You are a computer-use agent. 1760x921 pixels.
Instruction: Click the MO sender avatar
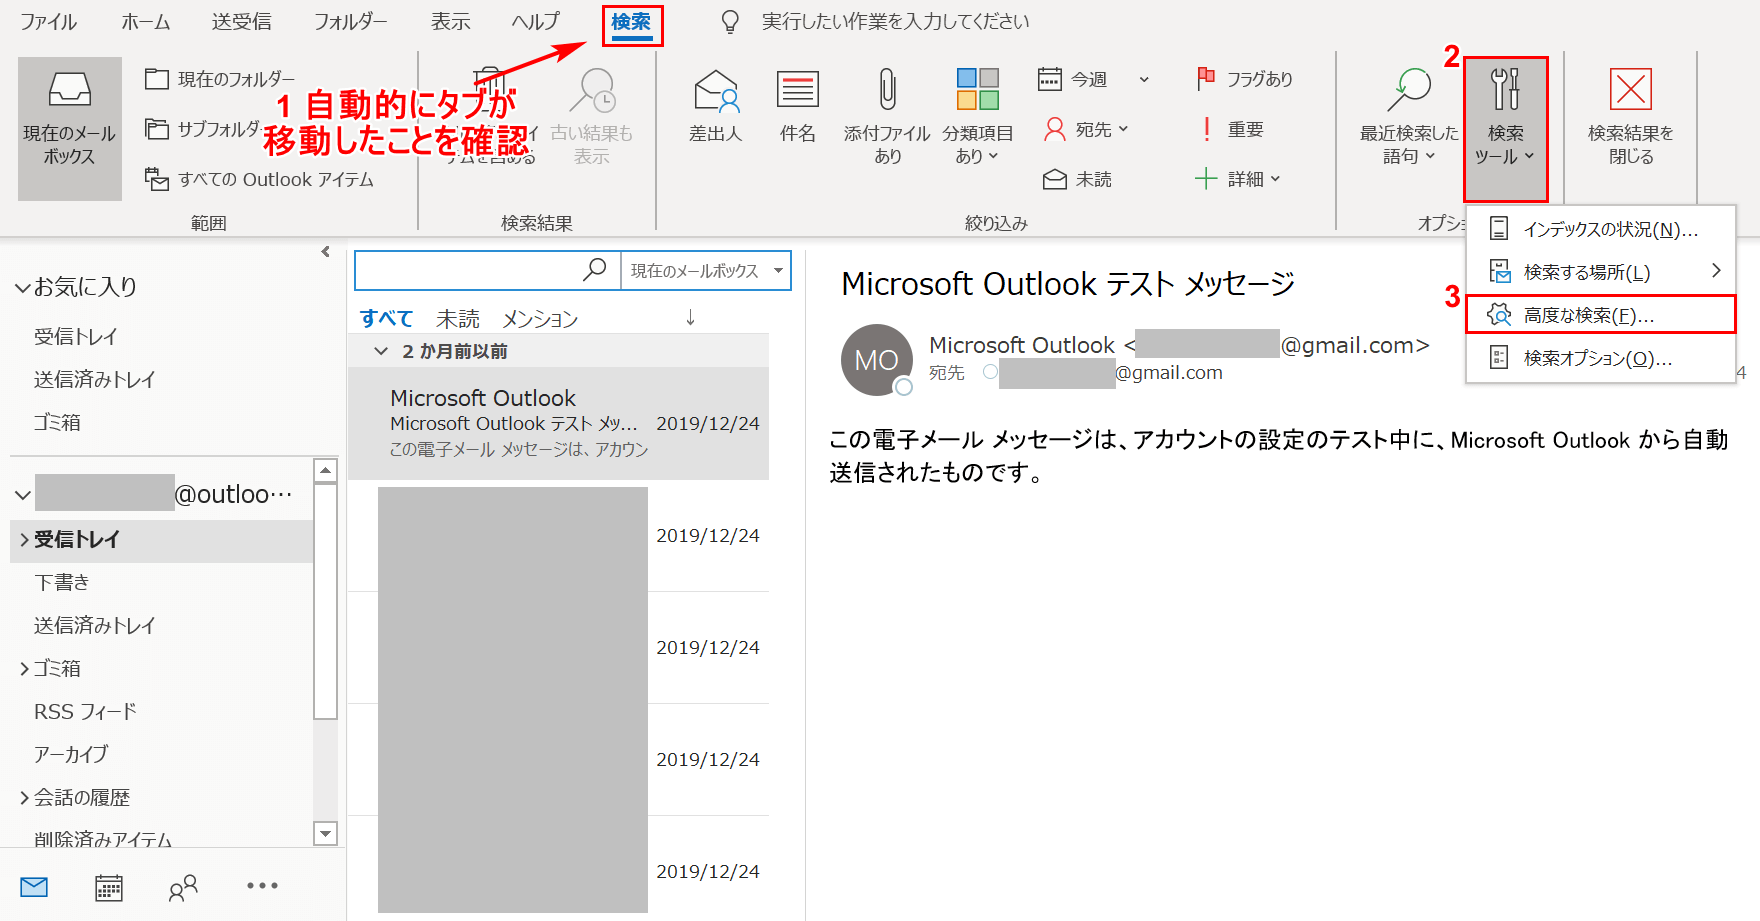pyautogui.click(x=876, y=360)
